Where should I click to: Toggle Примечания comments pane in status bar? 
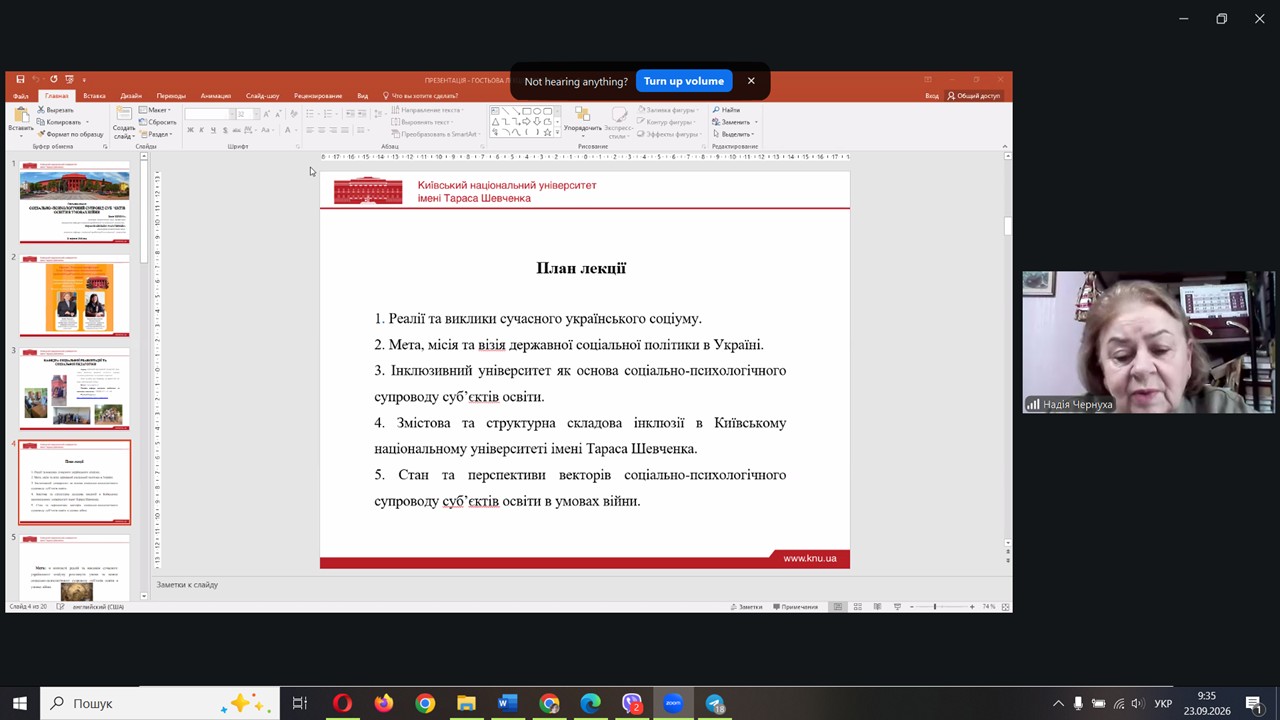[x=795, y=607]
